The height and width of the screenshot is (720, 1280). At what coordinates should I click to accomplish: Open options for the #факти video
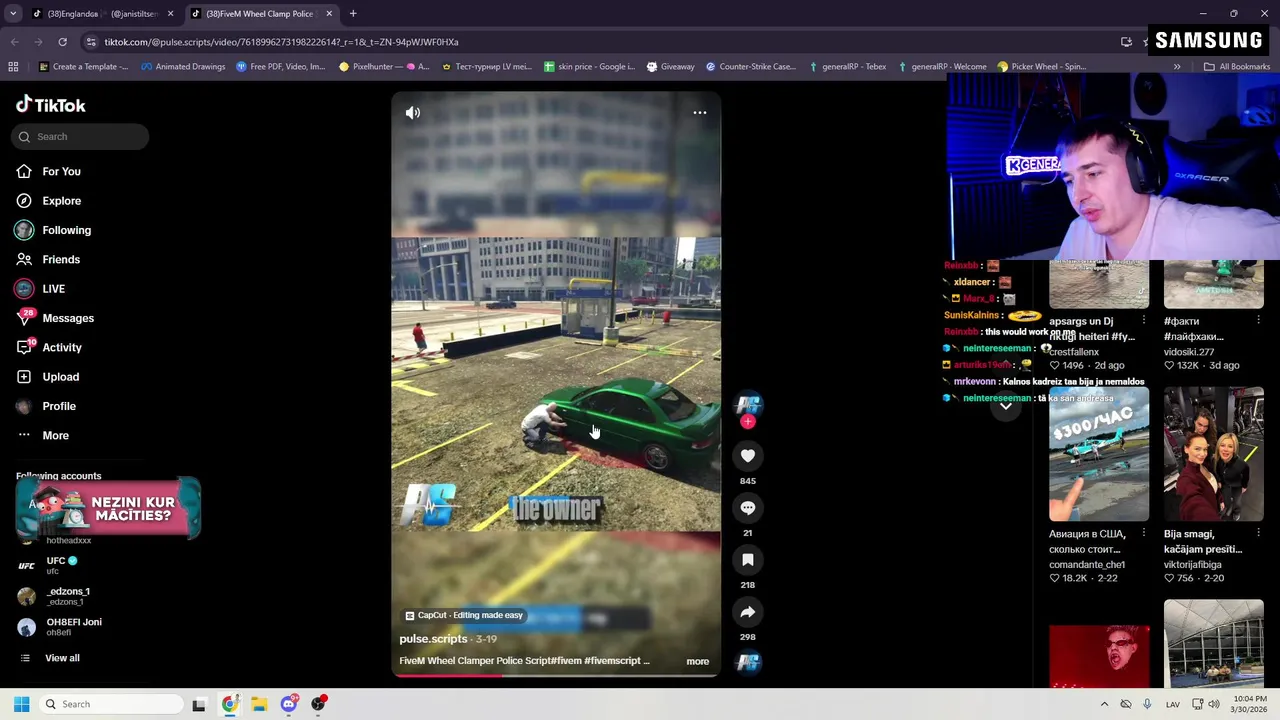pos(1258,321)
